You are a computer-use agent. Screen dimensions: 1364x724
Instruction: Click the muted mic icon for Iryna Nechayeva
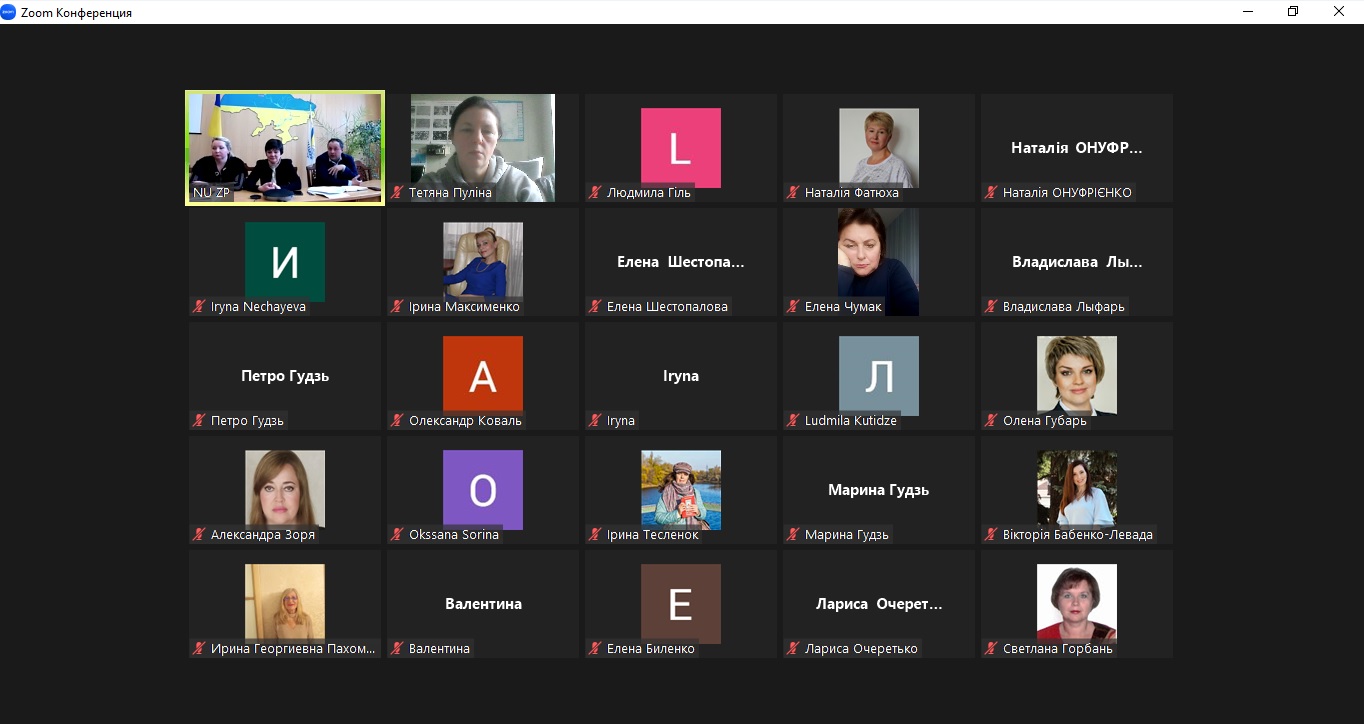click(x=200, y=307)
